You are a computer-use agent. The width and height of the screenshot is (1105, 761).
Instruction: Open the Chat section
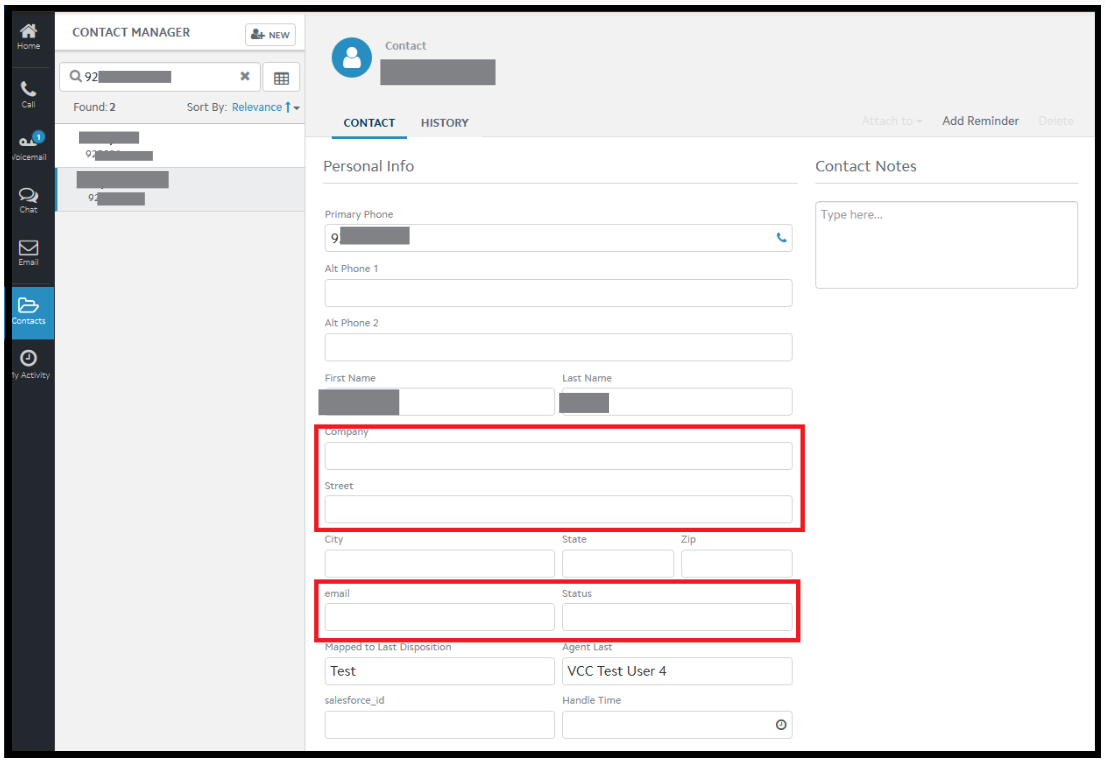28,200
